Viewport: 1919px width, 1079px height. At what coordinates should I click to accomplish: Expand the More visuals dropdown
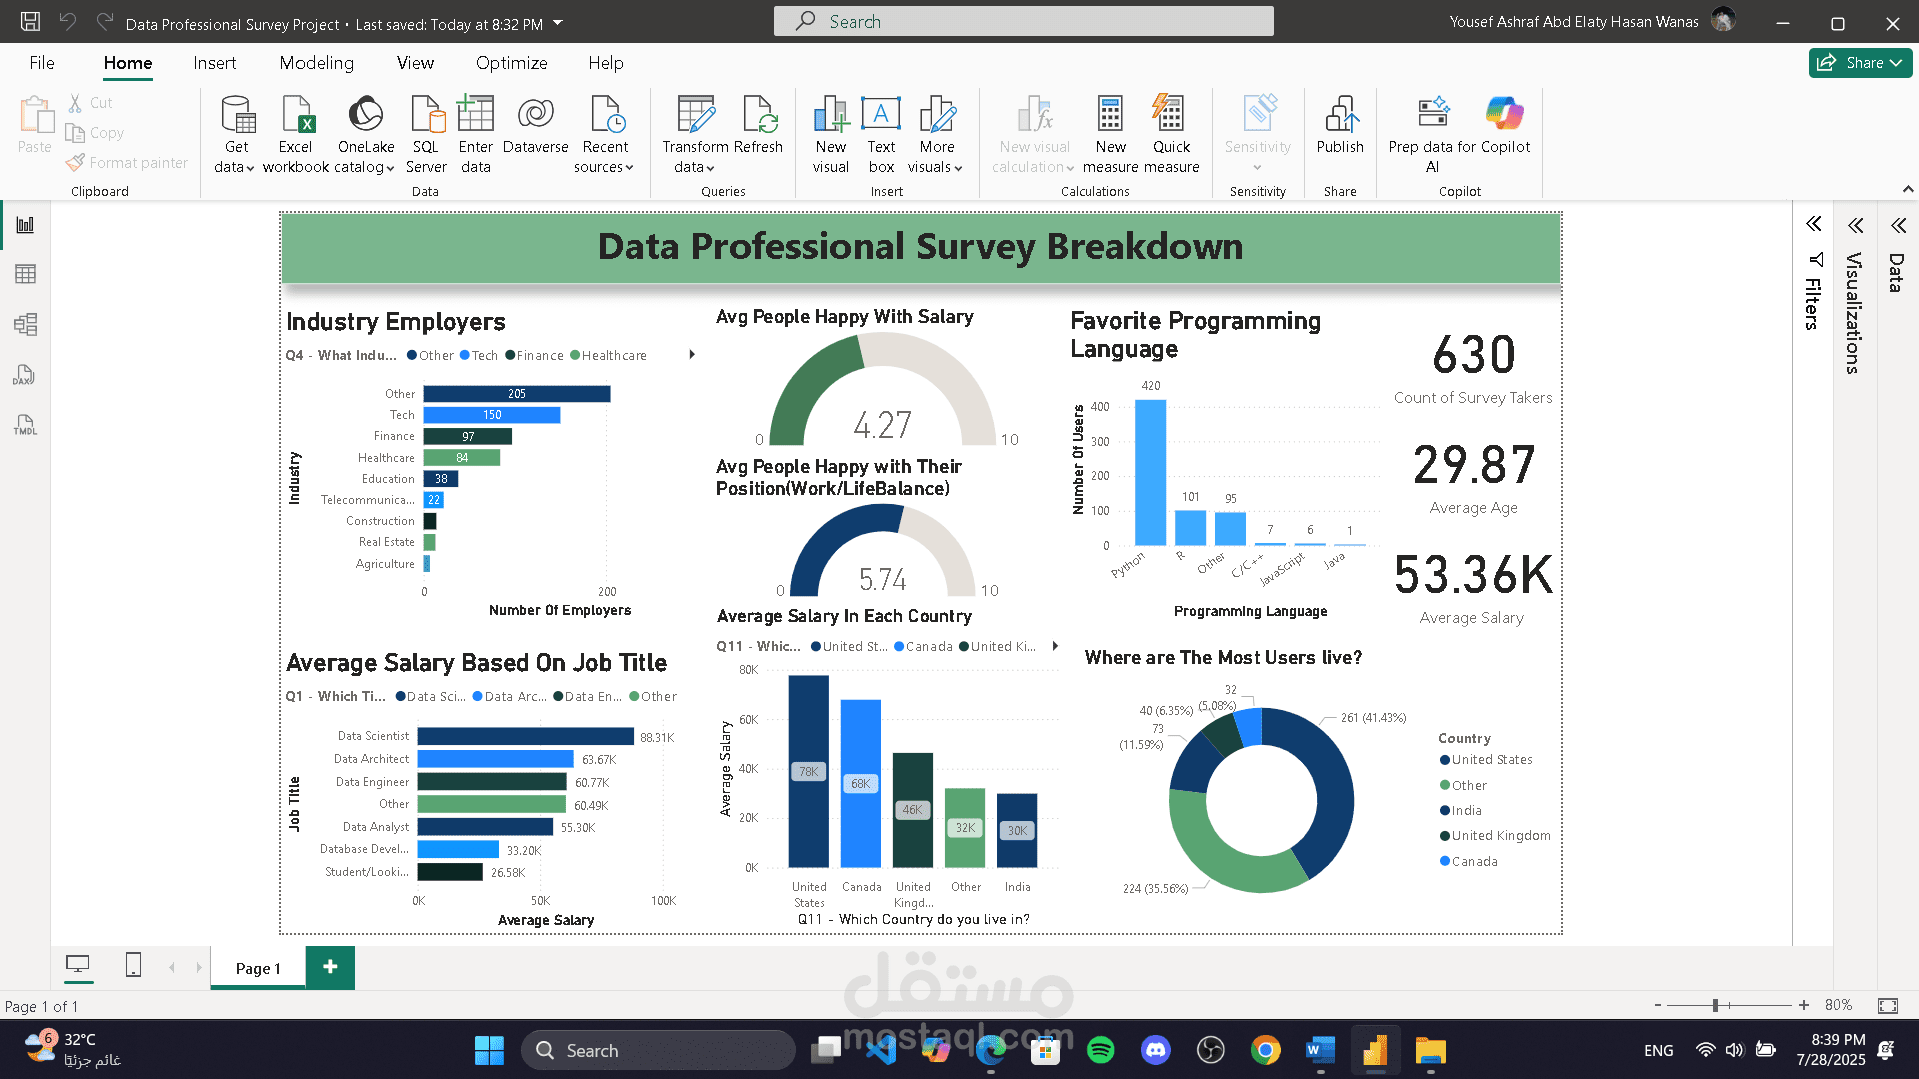coord(936,135)
